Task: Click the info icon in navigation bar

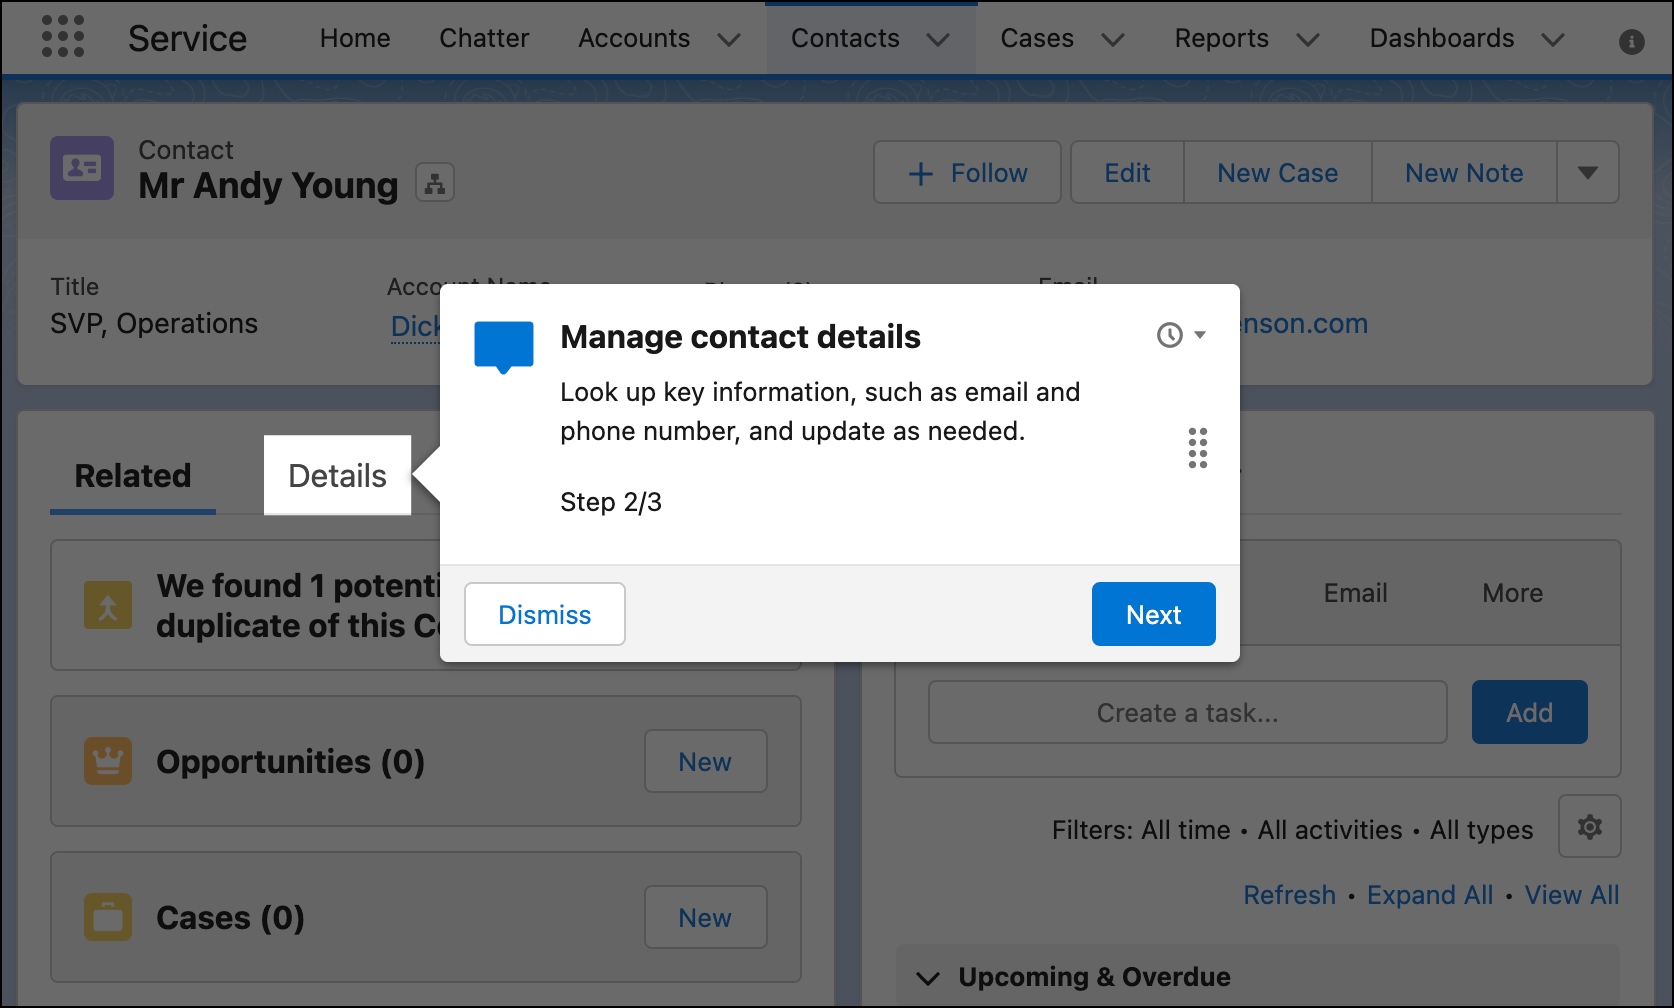Action: 1631,41
